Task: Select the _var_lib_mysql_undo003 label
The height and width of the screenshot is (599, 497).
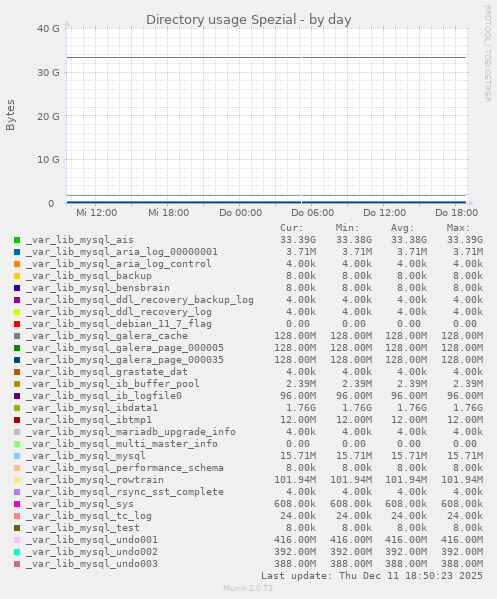Action: (x=92, y=564)
